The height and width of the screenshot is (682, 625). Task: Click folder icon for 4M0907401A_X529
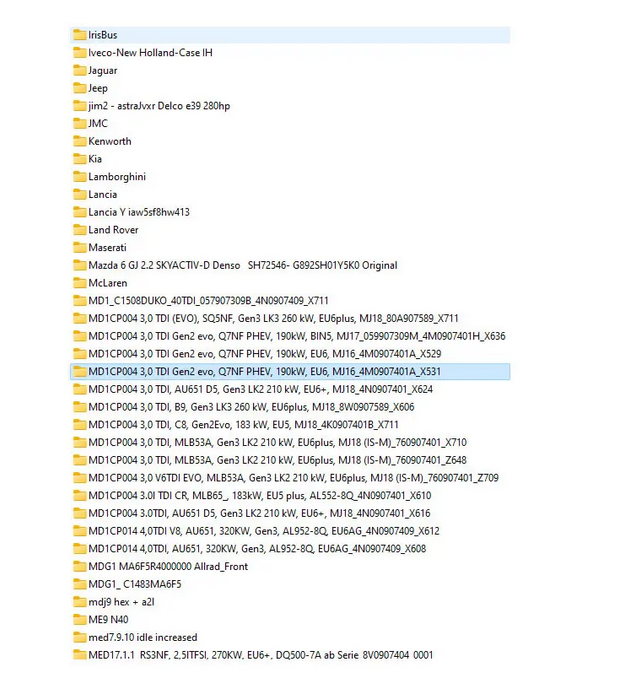pyautogui.click(x=80, y=354)
